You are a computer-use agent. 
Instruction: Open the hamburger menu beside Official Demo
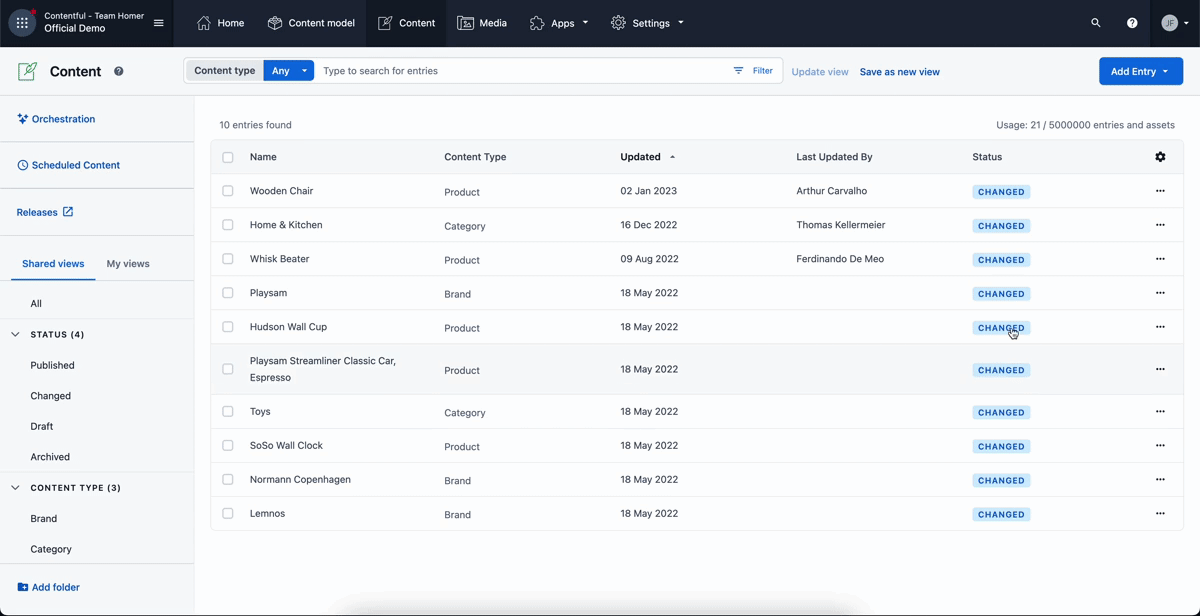[x=158, y=23]
